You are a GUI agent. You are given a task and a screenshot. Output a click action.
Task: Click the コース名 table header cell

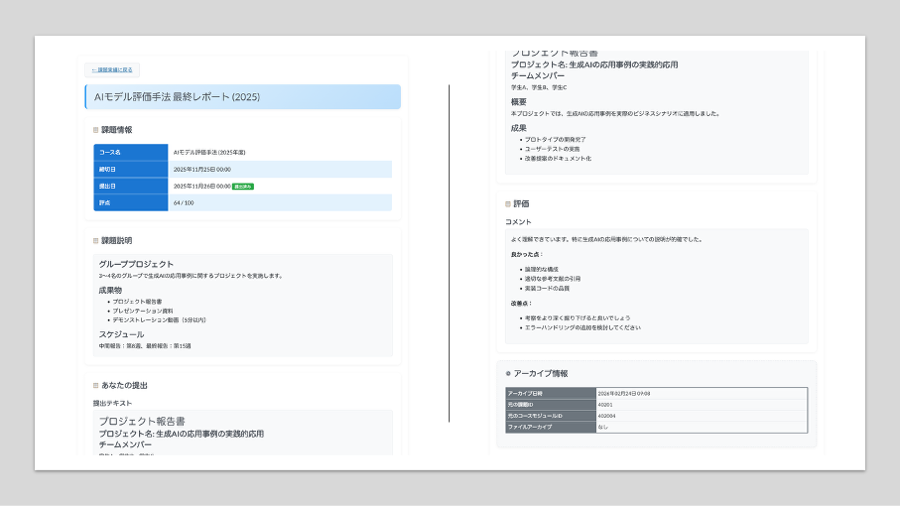coord(130,152)
